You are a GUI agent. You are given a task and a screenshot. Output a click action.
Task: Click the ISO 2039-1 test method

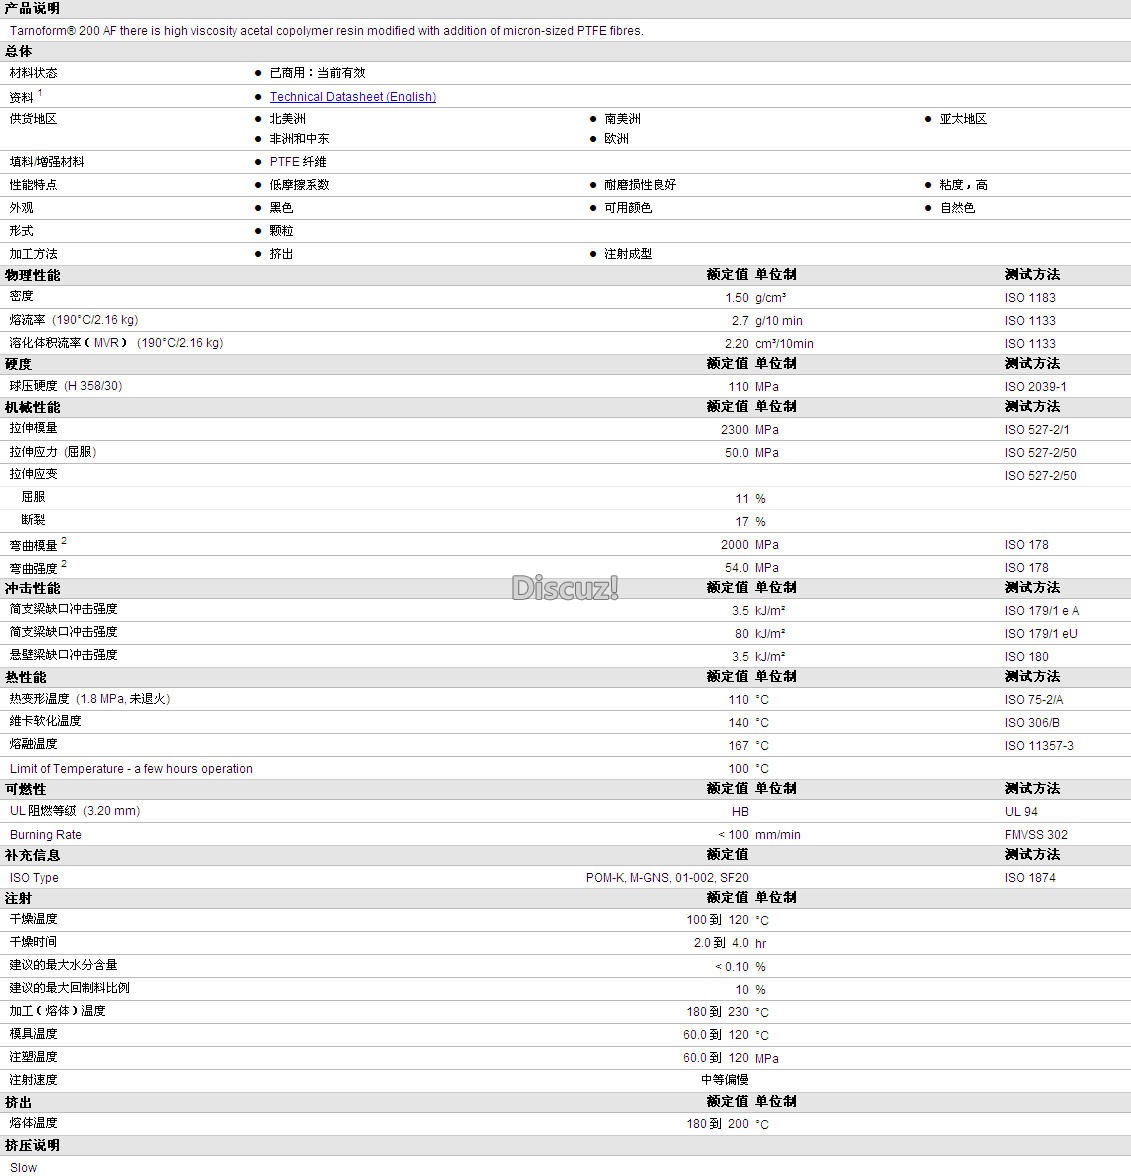pos(1035,387)
